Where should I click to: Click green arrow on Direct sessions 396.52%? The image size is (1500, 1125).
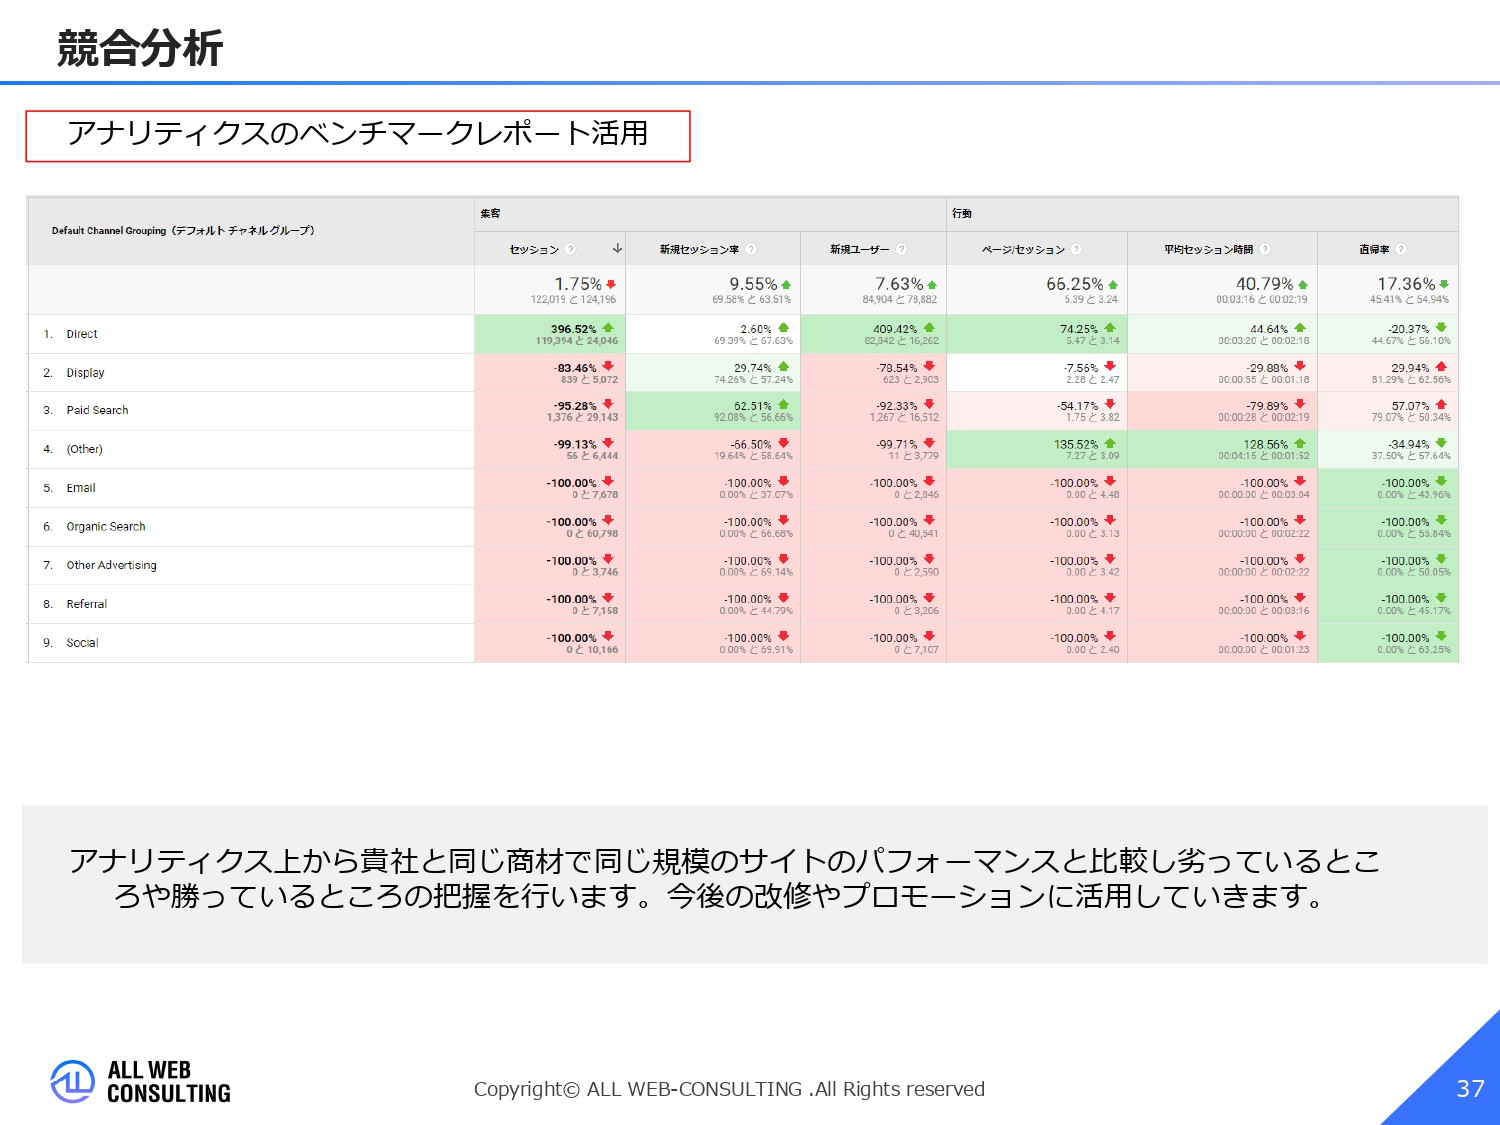point(608,326)
